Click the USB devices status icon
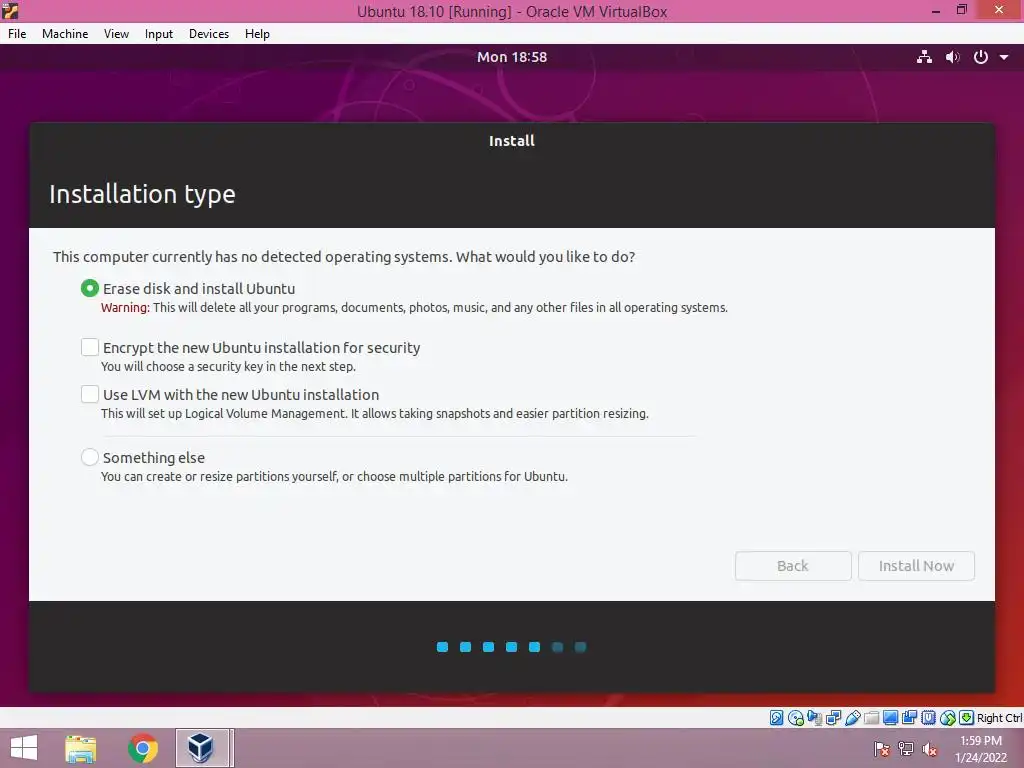Image resolution: width=1024 pixels, height=768 pixels. pyautogui.click(x=853, y=718)
